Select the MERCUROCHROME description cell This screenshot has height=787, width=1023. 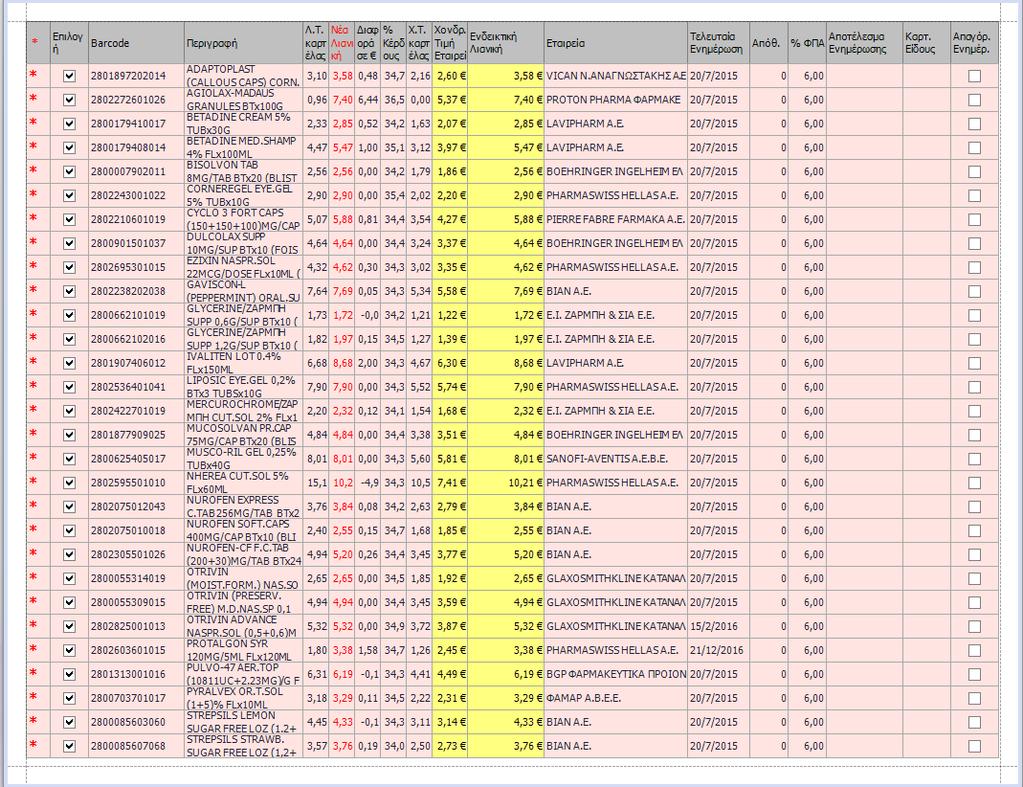pyautogui.click(x=243, y=411)
